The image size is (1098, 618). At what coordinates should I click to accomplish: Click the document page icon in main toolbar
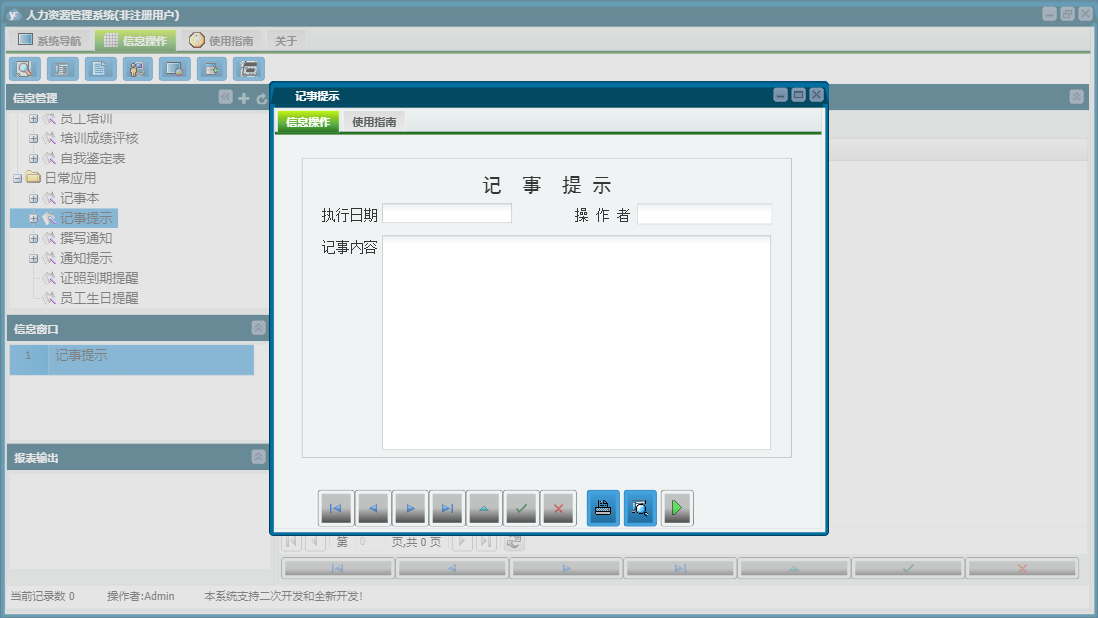coord(100,69)
